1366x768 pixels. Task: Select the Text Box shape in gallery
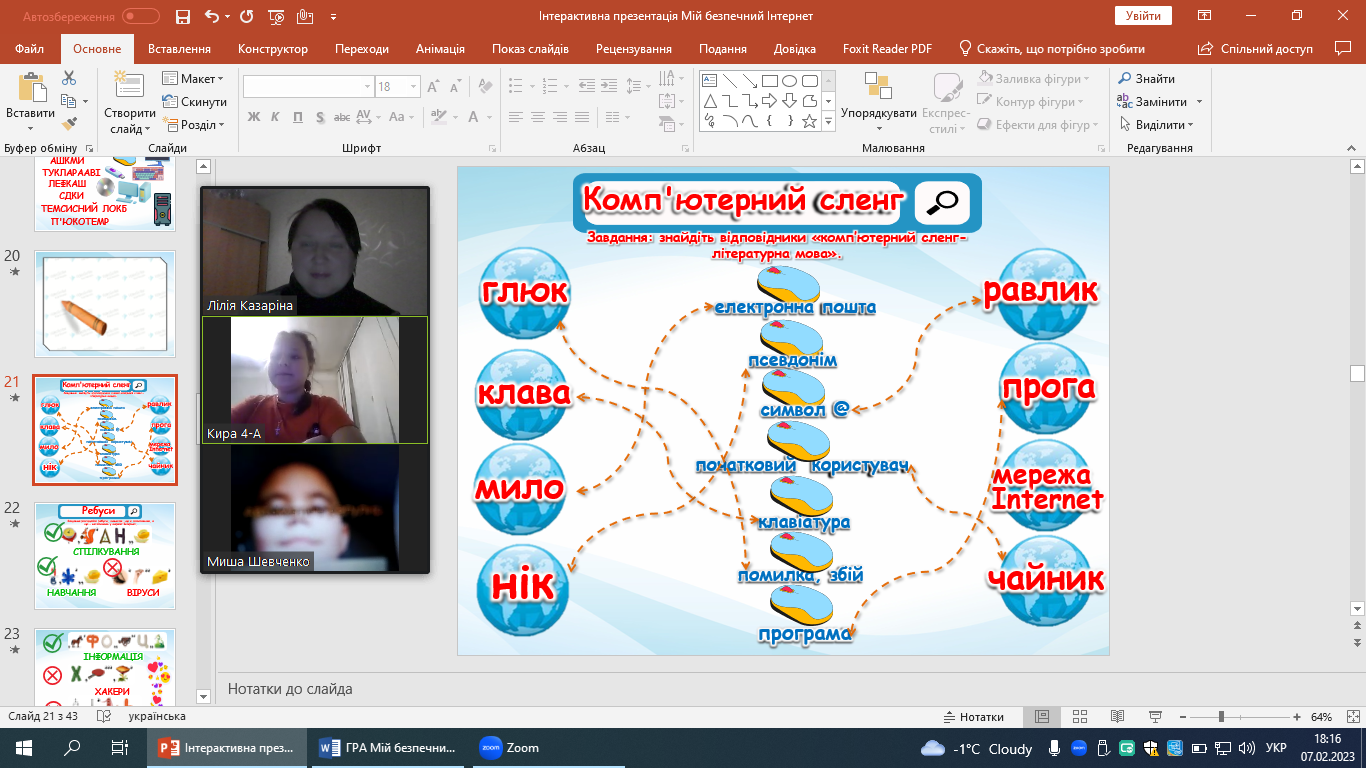pyautogui.click(x=710, y=81)
